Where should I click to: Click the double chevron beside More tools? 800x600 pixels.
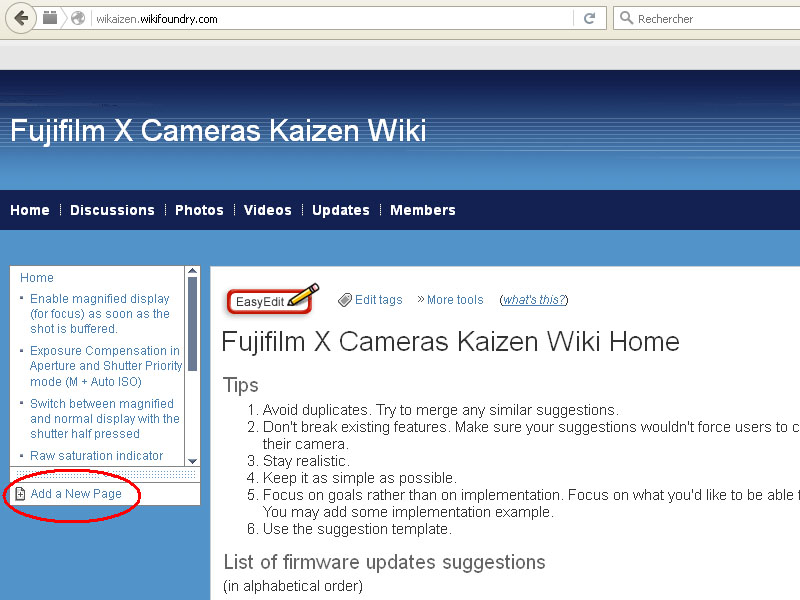[420, 299]
